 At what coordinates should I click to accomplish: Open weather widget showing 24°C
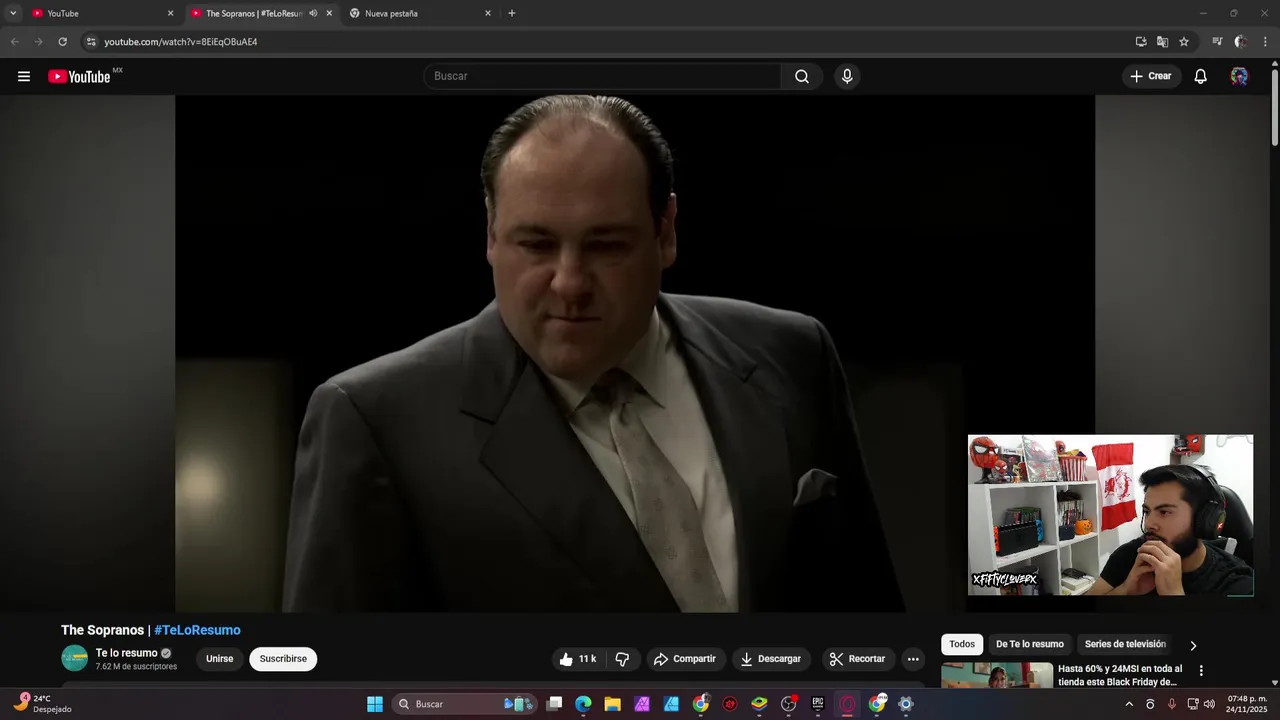point(42,704)
